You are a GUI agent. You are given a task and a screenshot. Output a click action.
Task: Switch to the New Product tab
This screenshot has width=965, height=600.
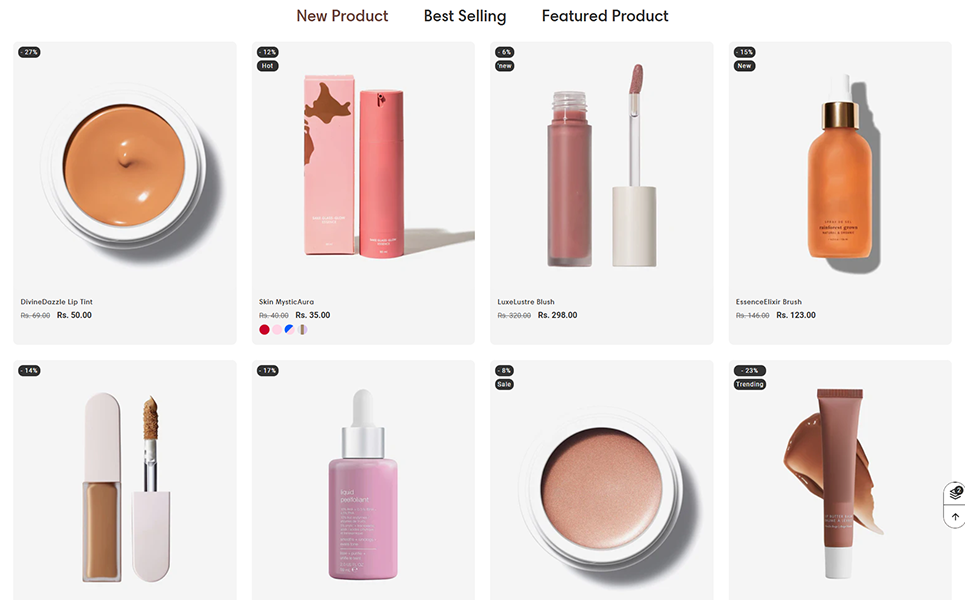coord(342,16)
